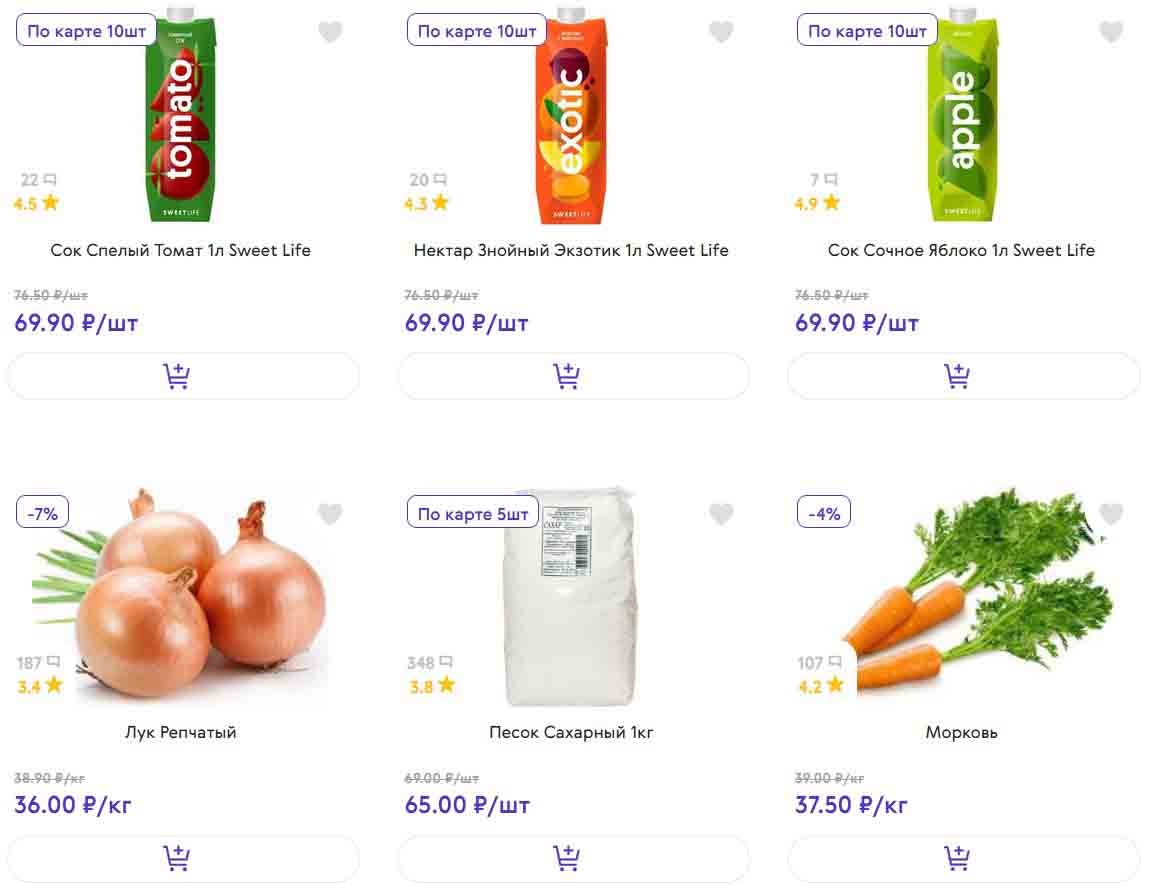
Task: Open the sugar bag product image
Action: pos(571,598)
